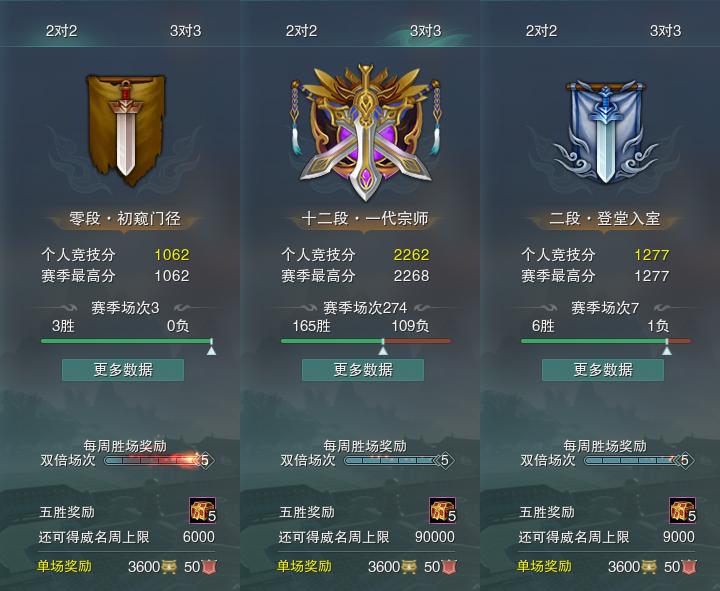
Task: Click the gold coin icon beside 3600 in left panel
Action: [x=169, y=567]
